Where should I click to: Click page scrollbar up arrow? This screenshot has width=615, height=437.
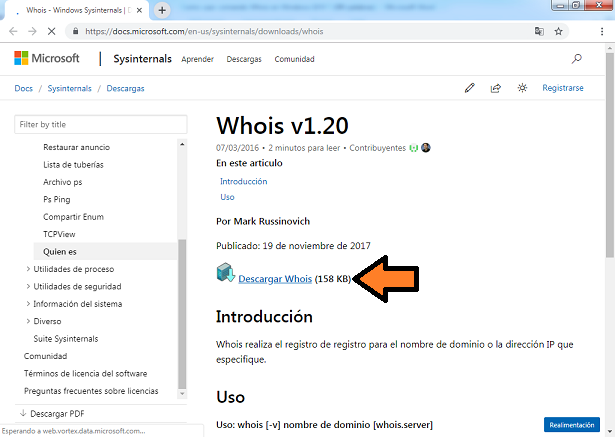tap(610, 47)
